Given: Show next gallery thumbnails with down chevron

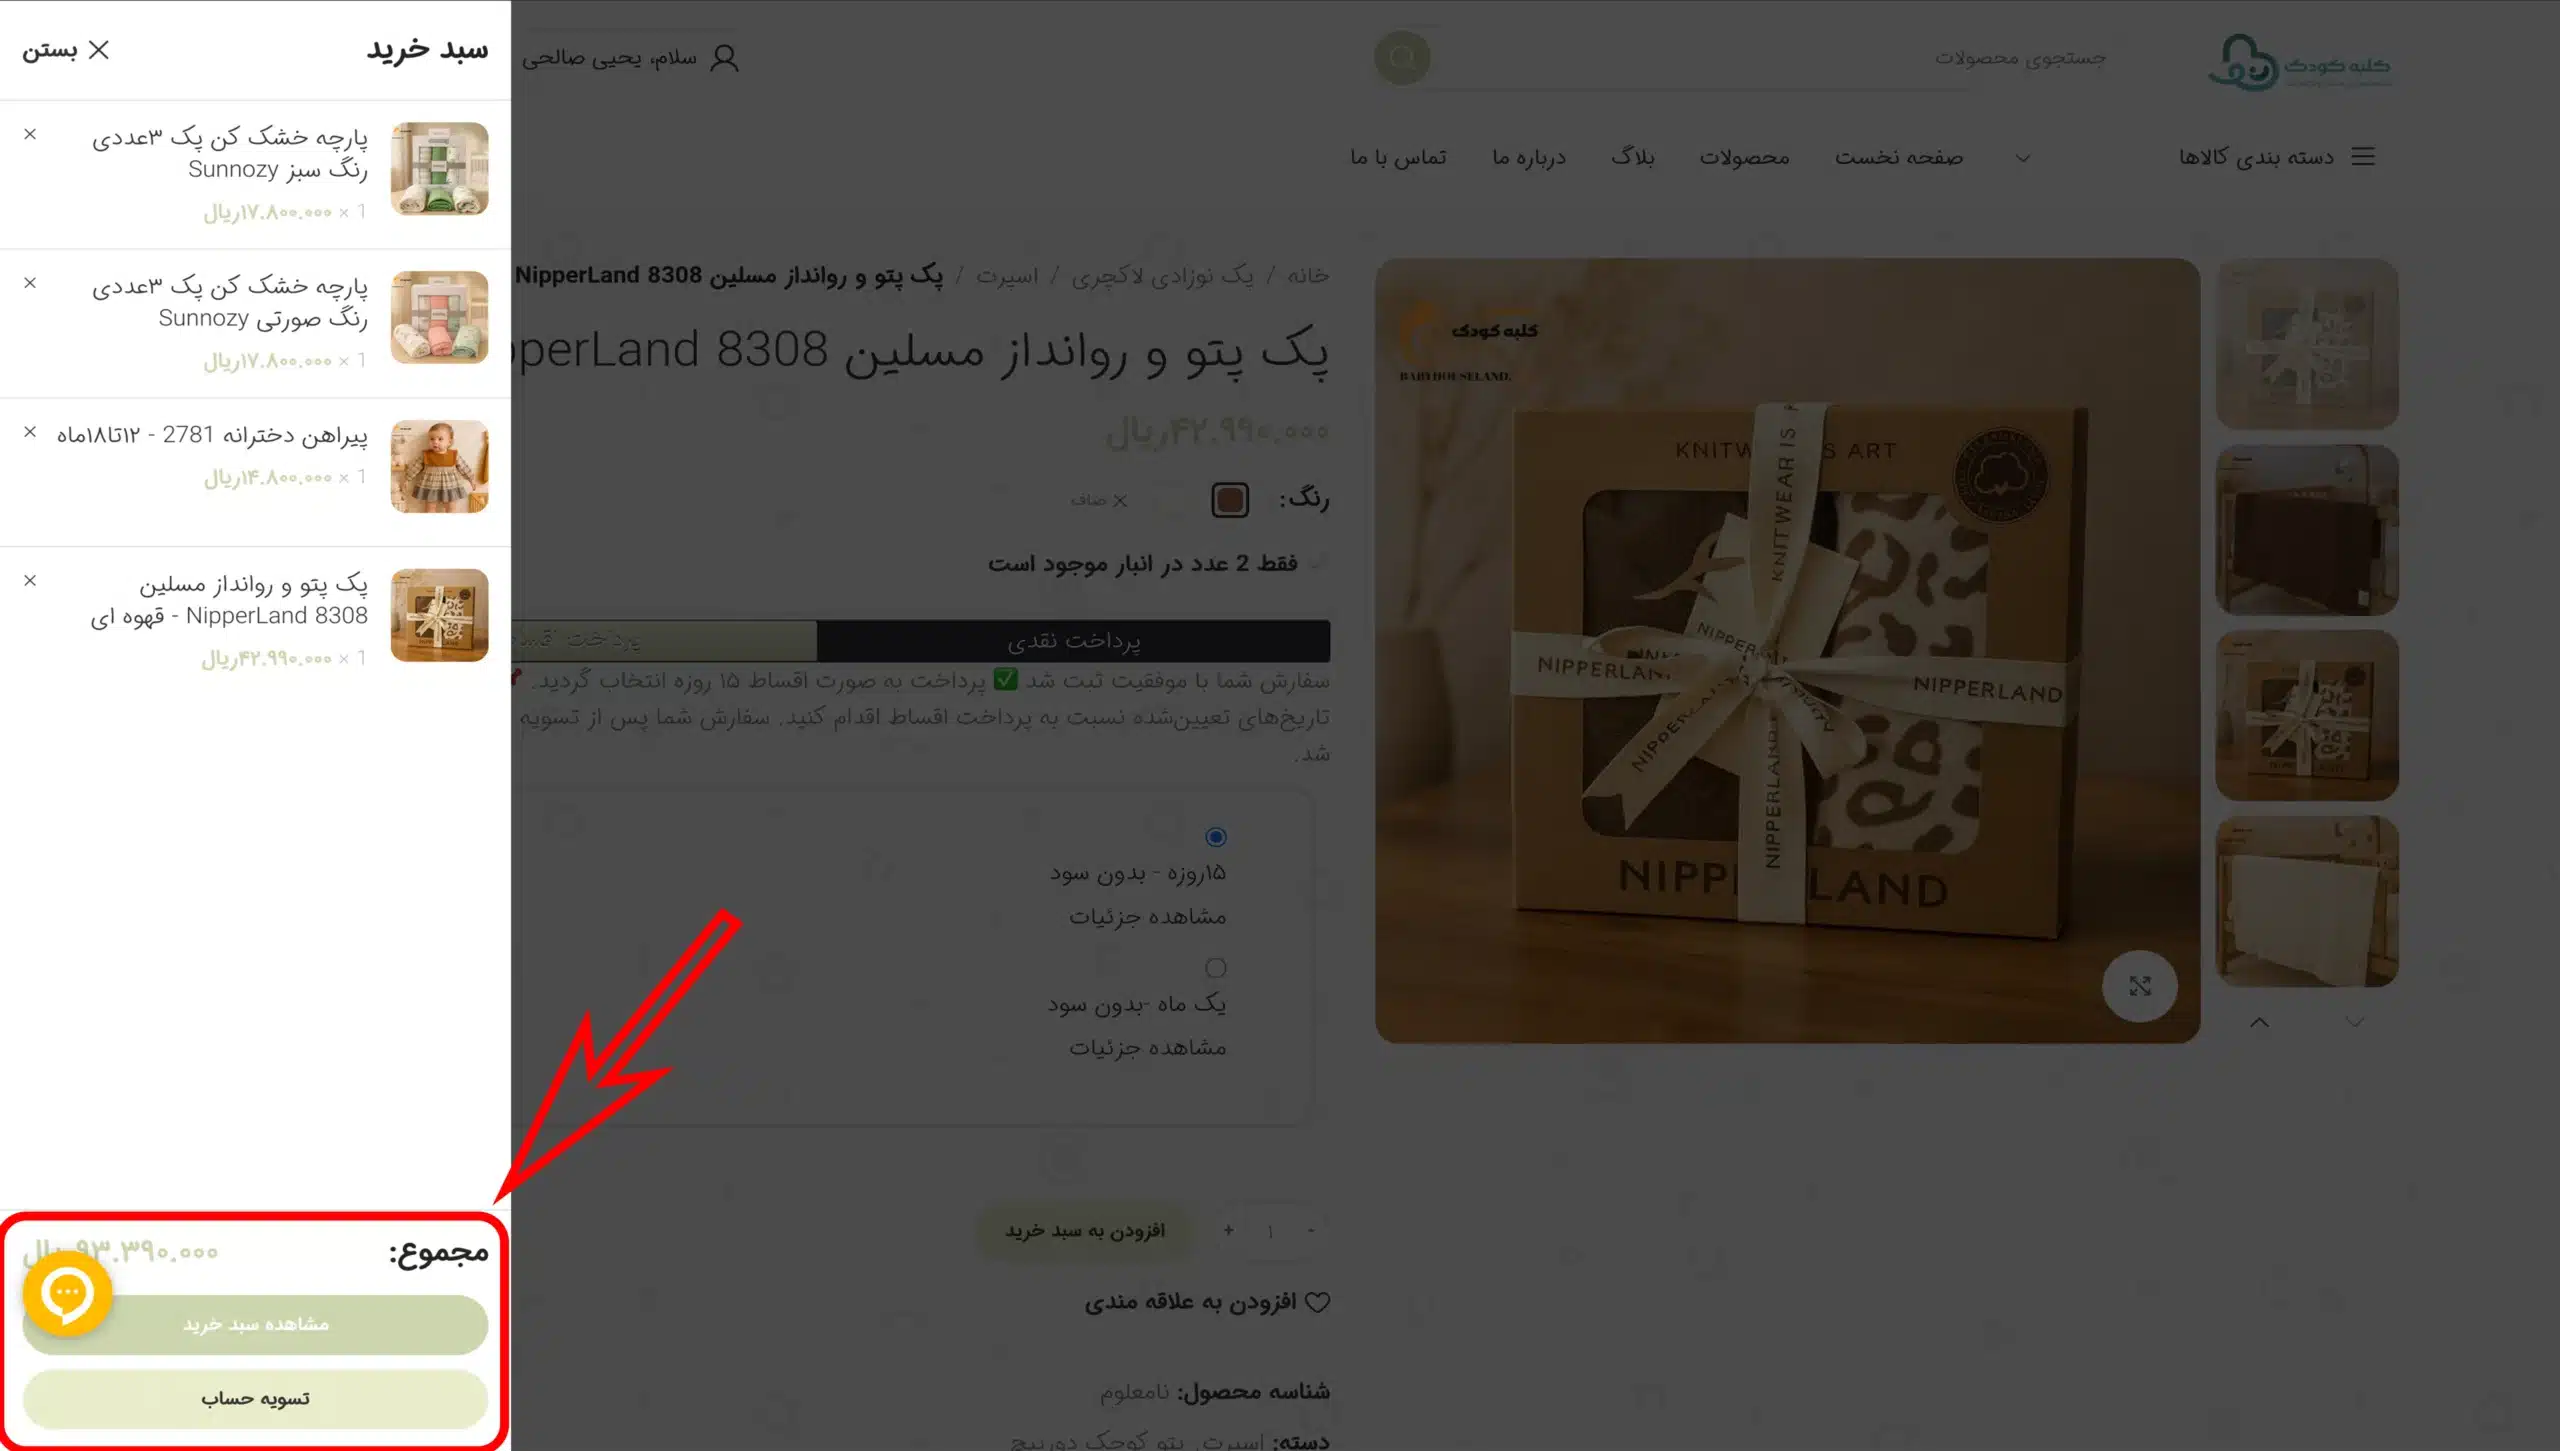Looking at the screenshot, I should tap(2355, 1022).
